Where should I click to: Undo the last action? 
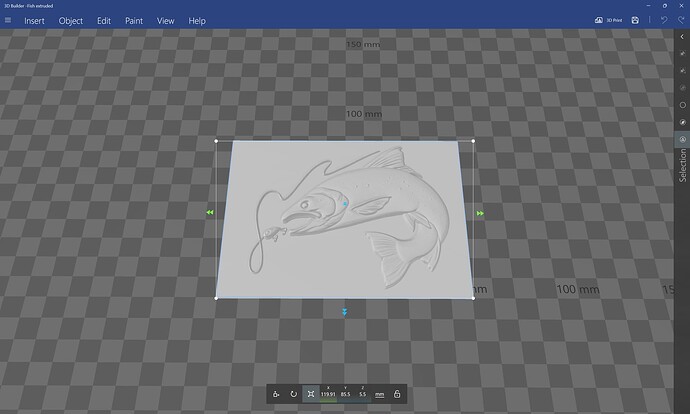pos(664,20)
